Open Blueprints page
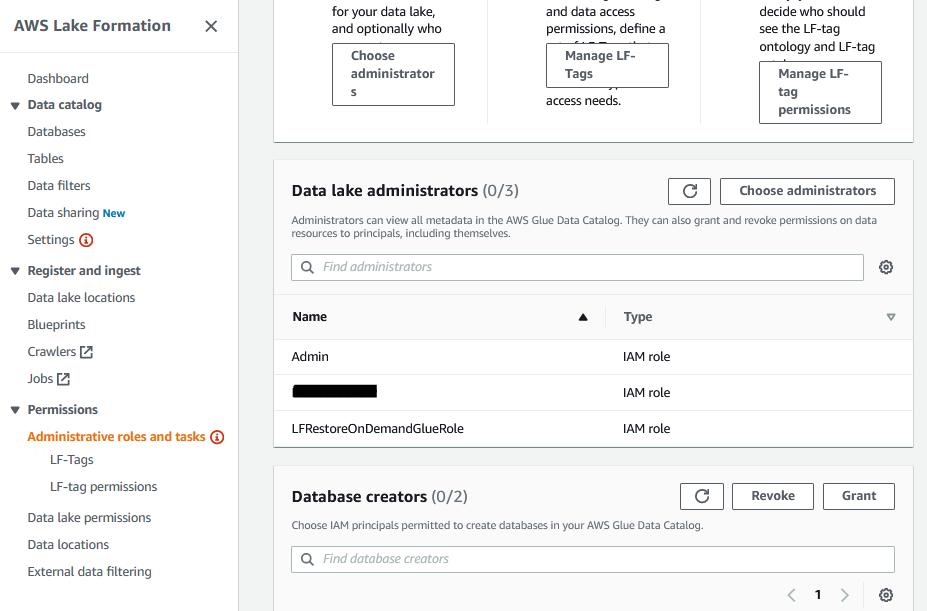The height and width of the screenshot is (611, 927). [x=56, y=325]
